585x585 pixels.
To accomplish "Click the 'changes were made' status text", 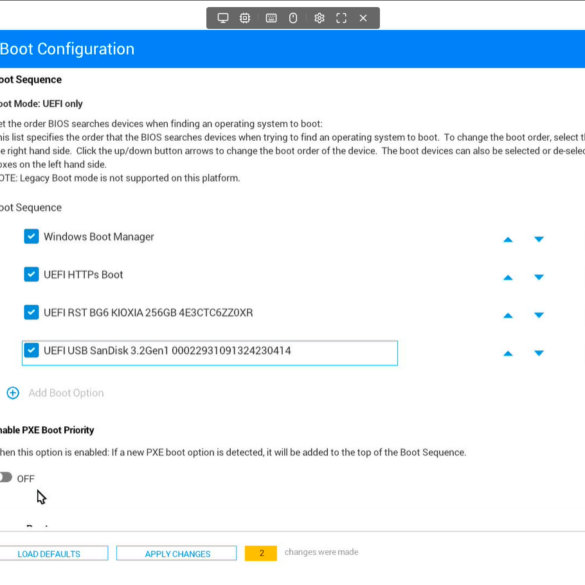I will click(x=321, y=552).
